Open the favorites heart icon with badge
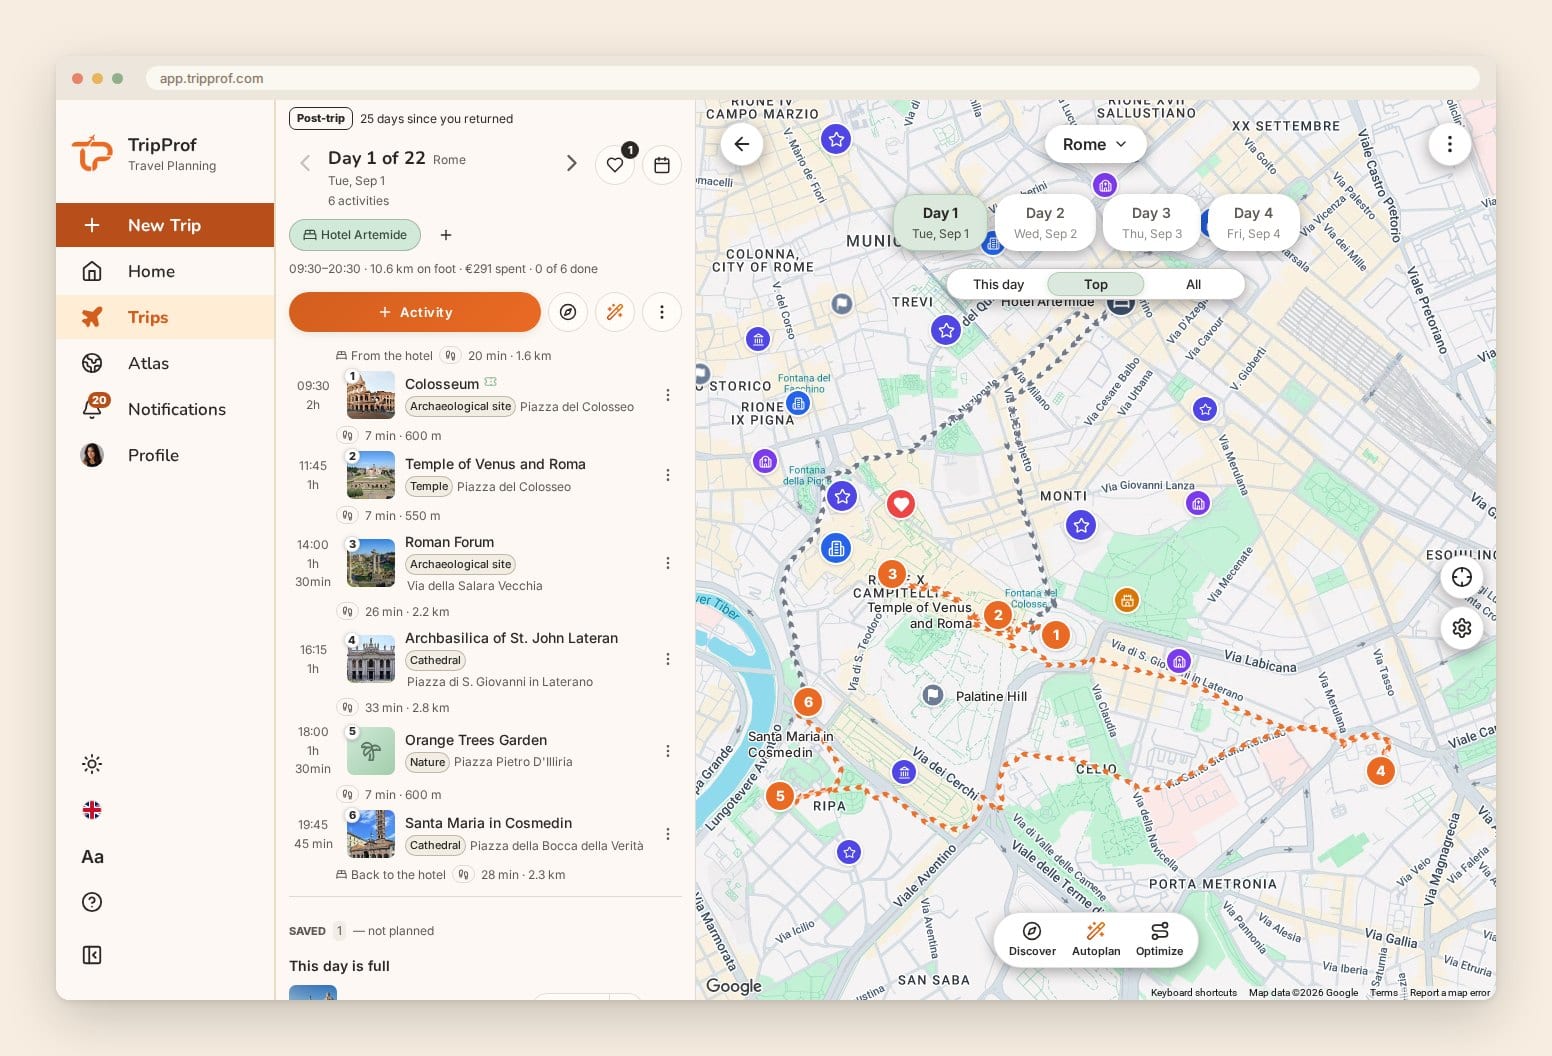This screenshot has height=1056, width=1552. (615, 165)
